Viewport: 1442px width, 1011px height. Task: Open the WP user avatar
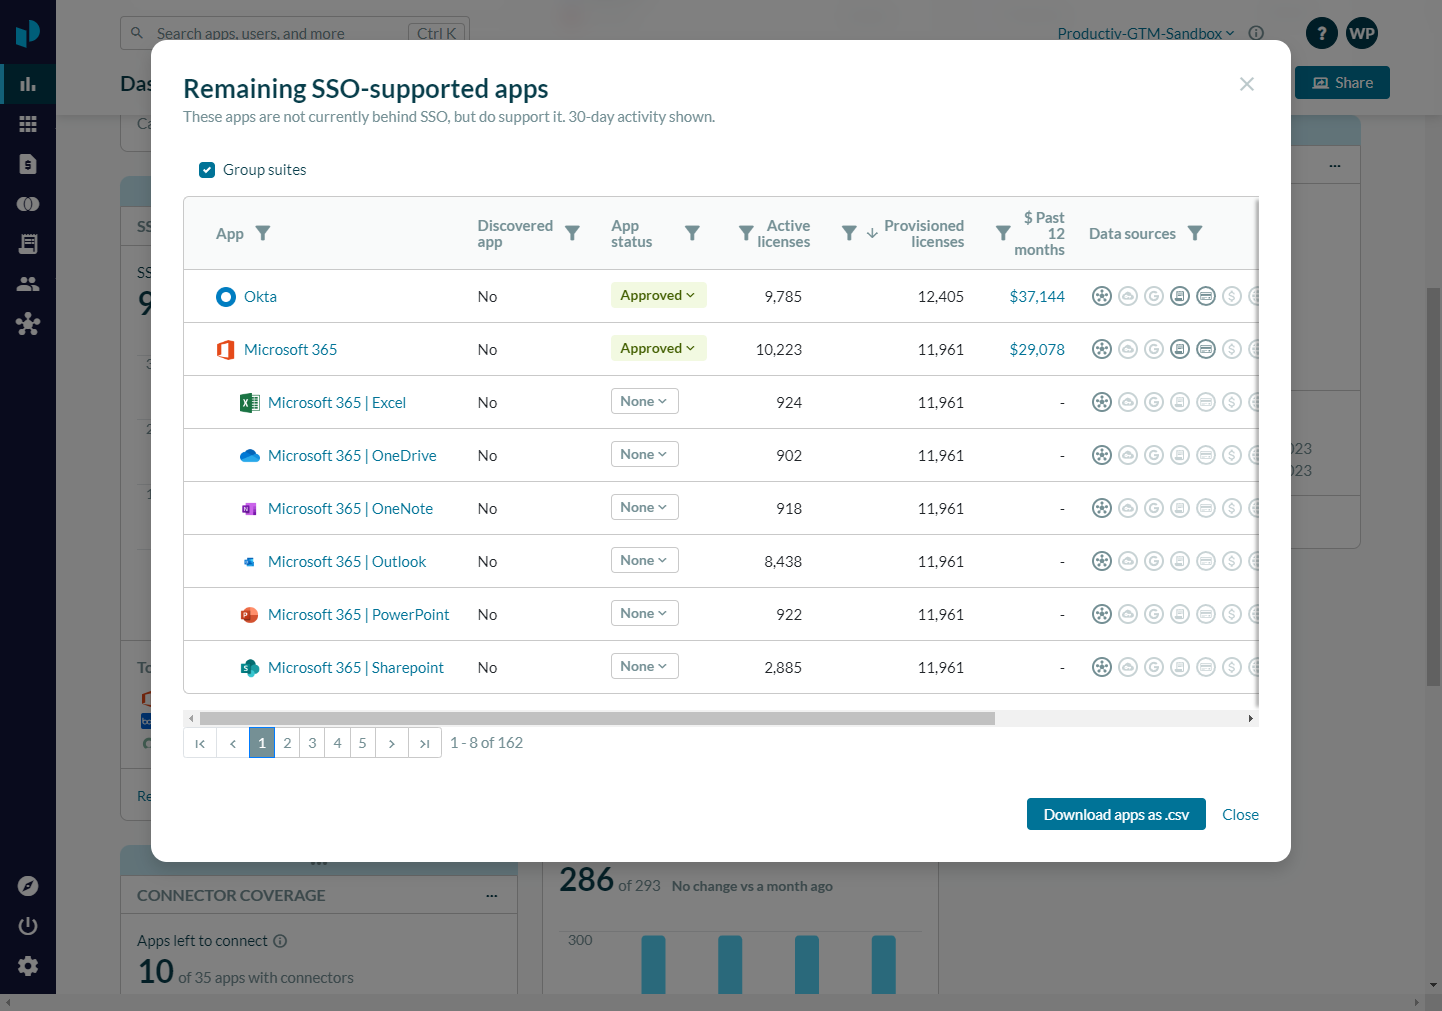coord(1362,33)
